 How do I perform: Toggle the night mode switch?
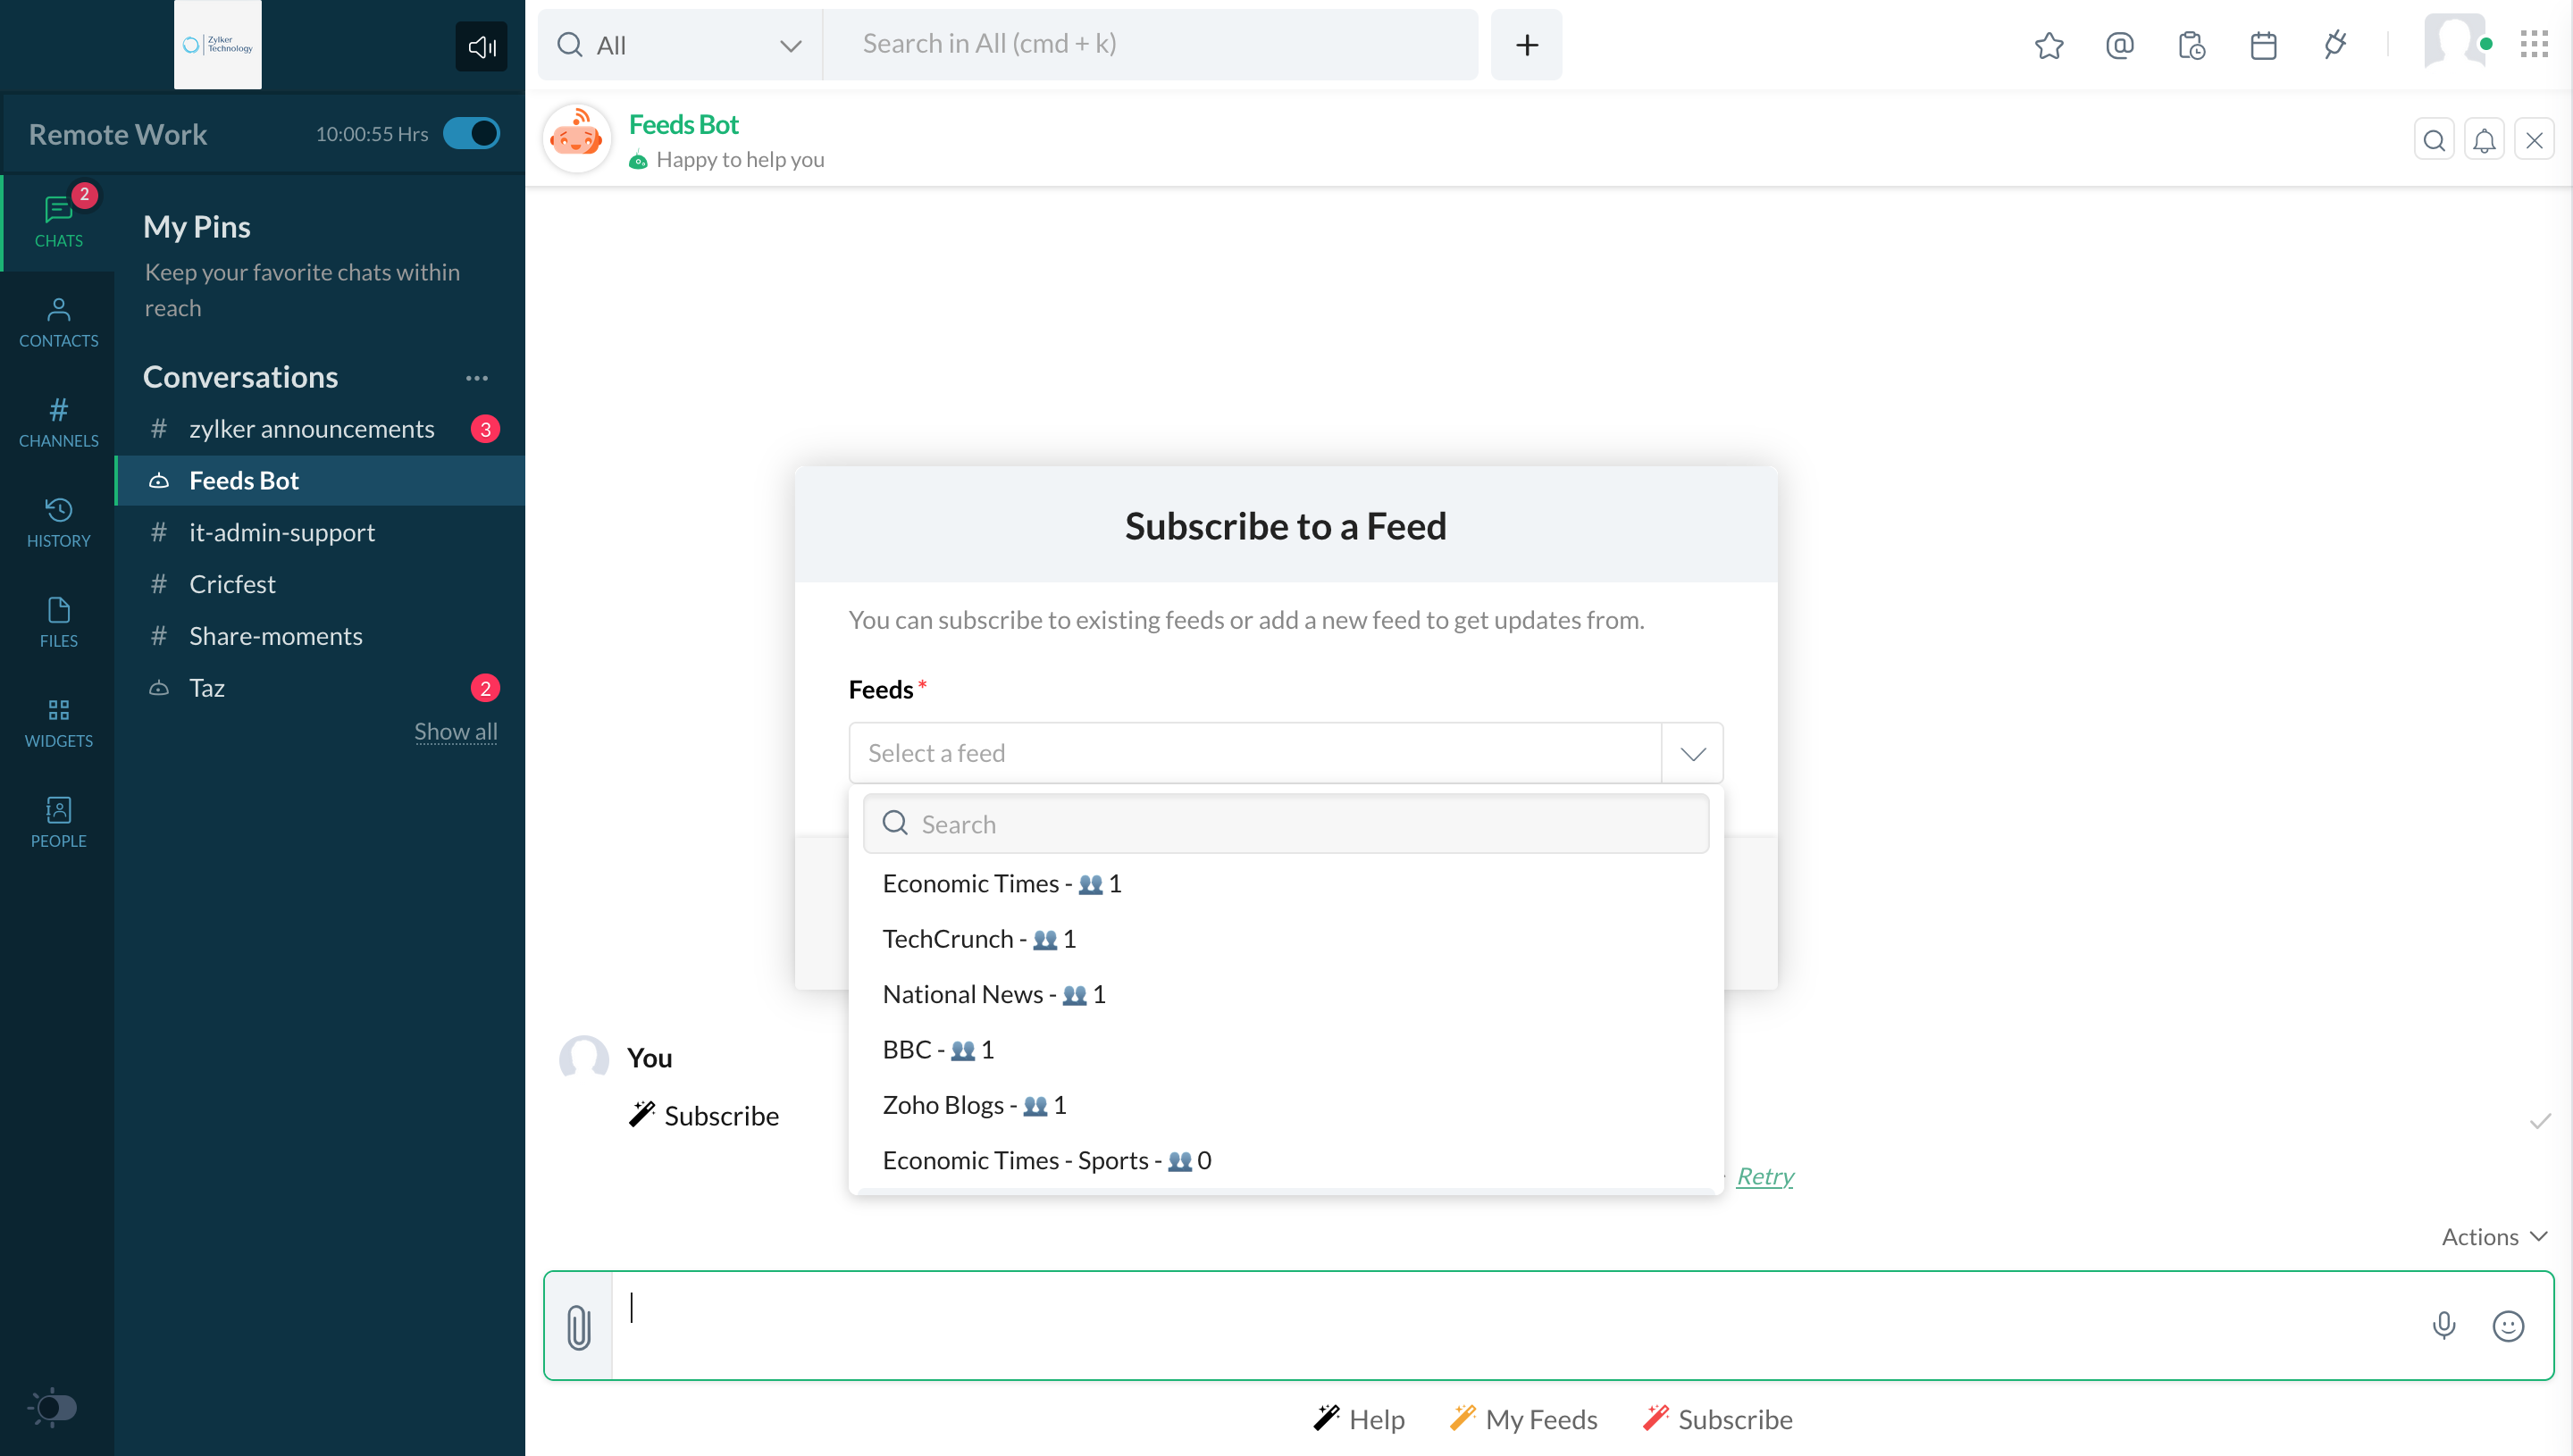pos(54,1407)
